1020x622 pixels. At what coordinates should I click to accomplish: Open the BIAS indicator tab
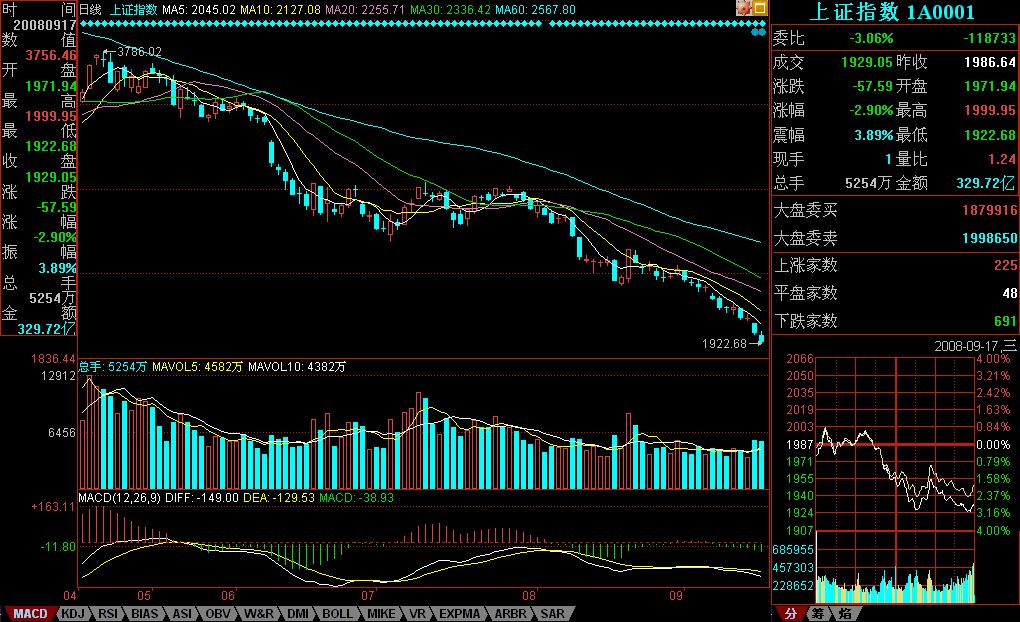point(144,613)
